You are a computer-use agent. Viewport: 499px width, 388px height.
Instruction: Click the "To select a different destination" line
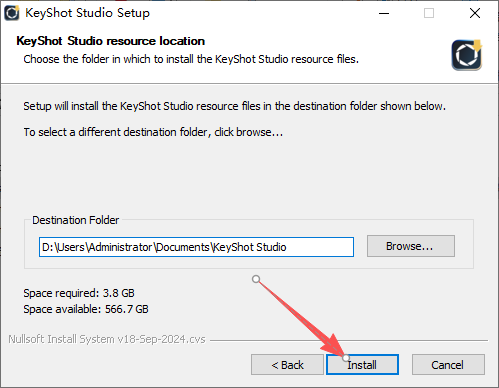point(153,132)
